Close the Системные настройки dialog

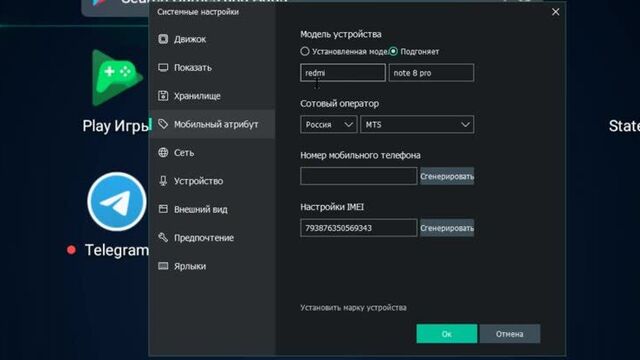tap(556, 12)
